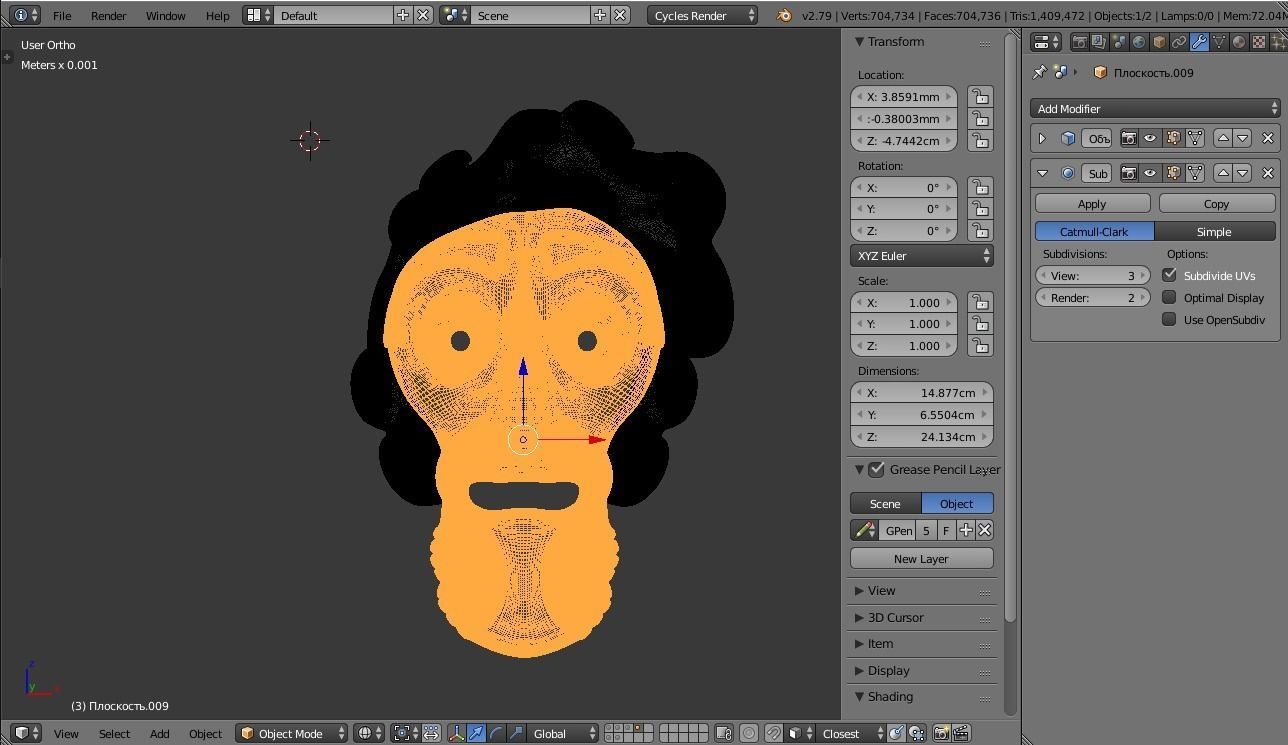Open the Add Modifier dropdown
The height and width of the screenshot is (745, 1288).
click(1155, 108)
